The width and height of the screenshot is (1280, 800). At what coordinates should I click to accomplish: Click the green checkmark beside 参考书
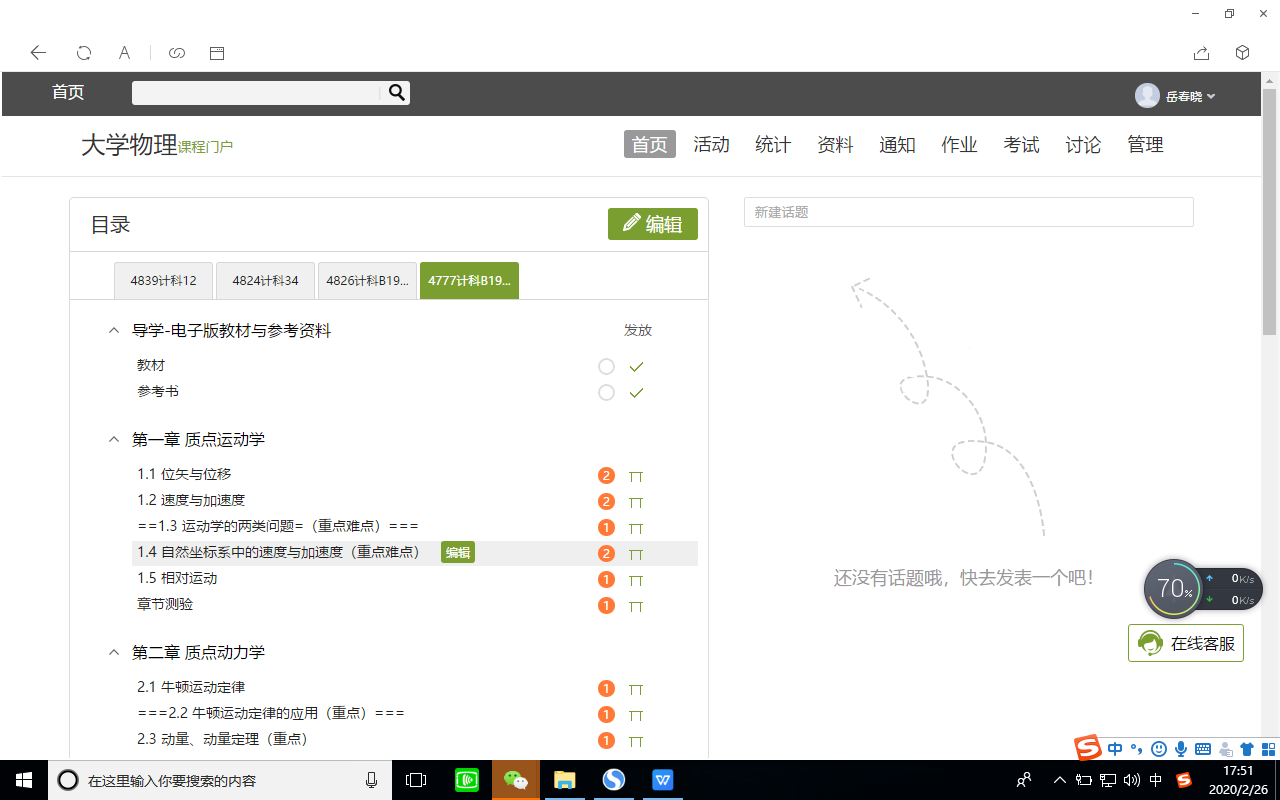[x=636, y=393]
